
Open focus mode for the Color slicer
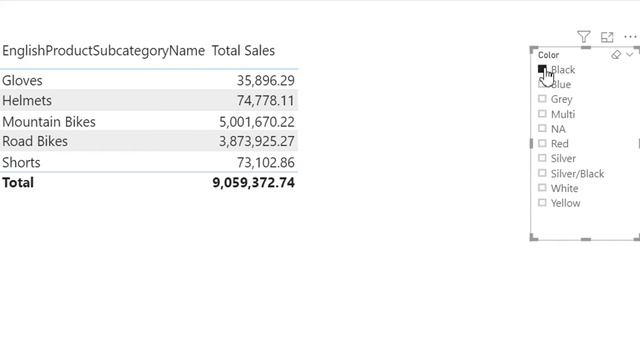[607, 37]
